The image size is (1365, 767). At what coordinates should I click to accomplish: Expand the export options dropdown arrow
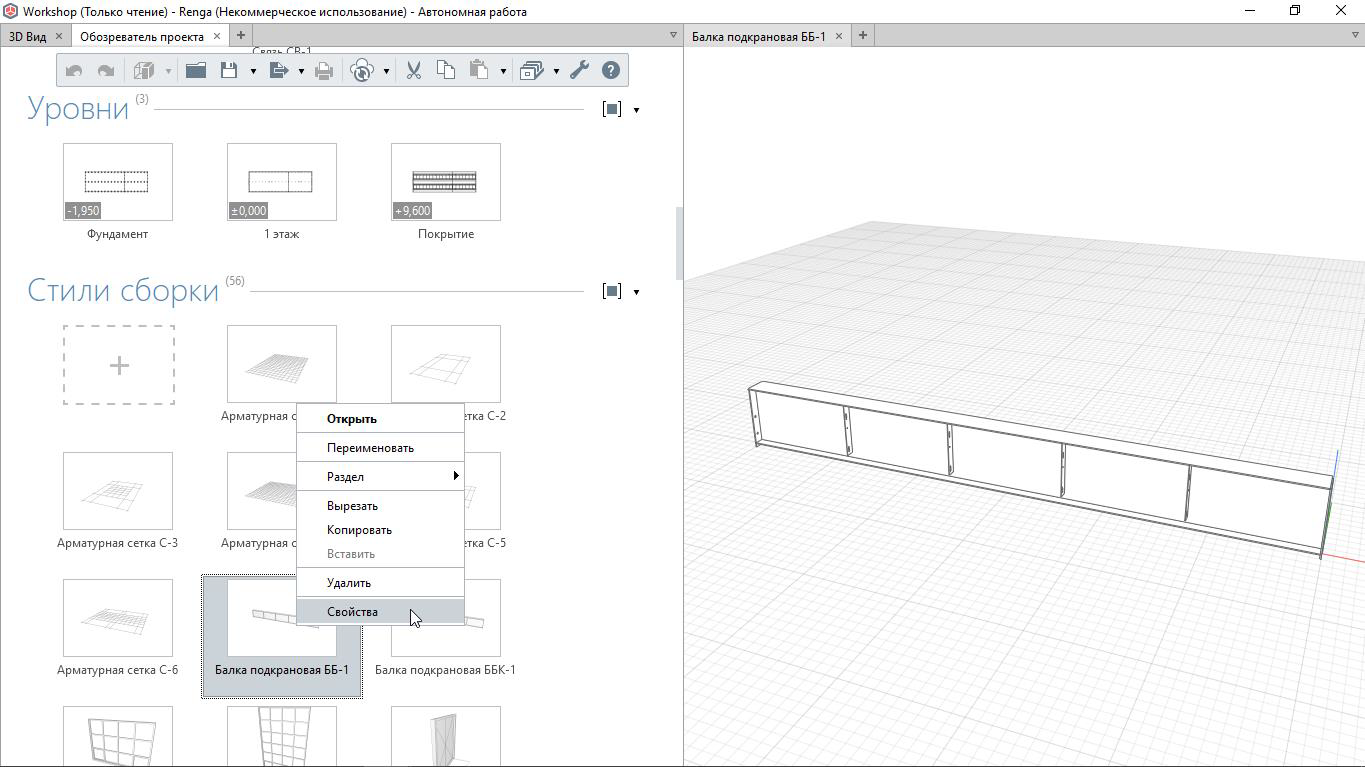pyautogui.click(x=301, y=71)
